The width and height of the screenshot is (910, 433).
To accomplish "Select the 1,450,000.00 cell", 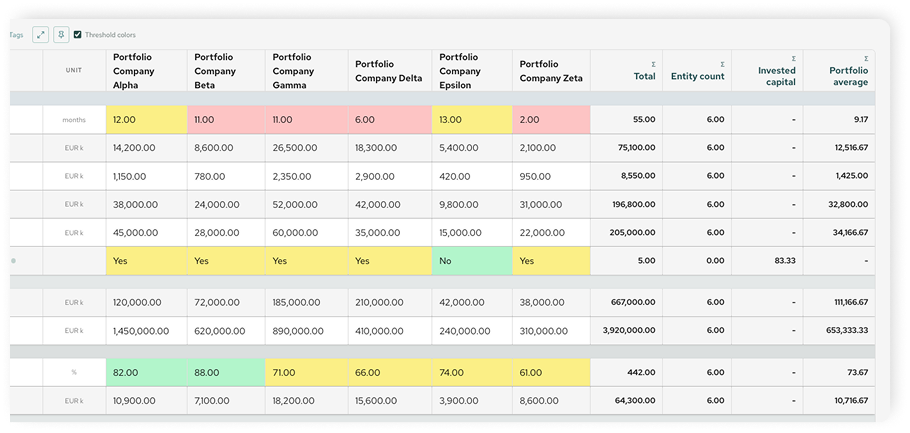I will pyautogui.click(x=146, y=331).
